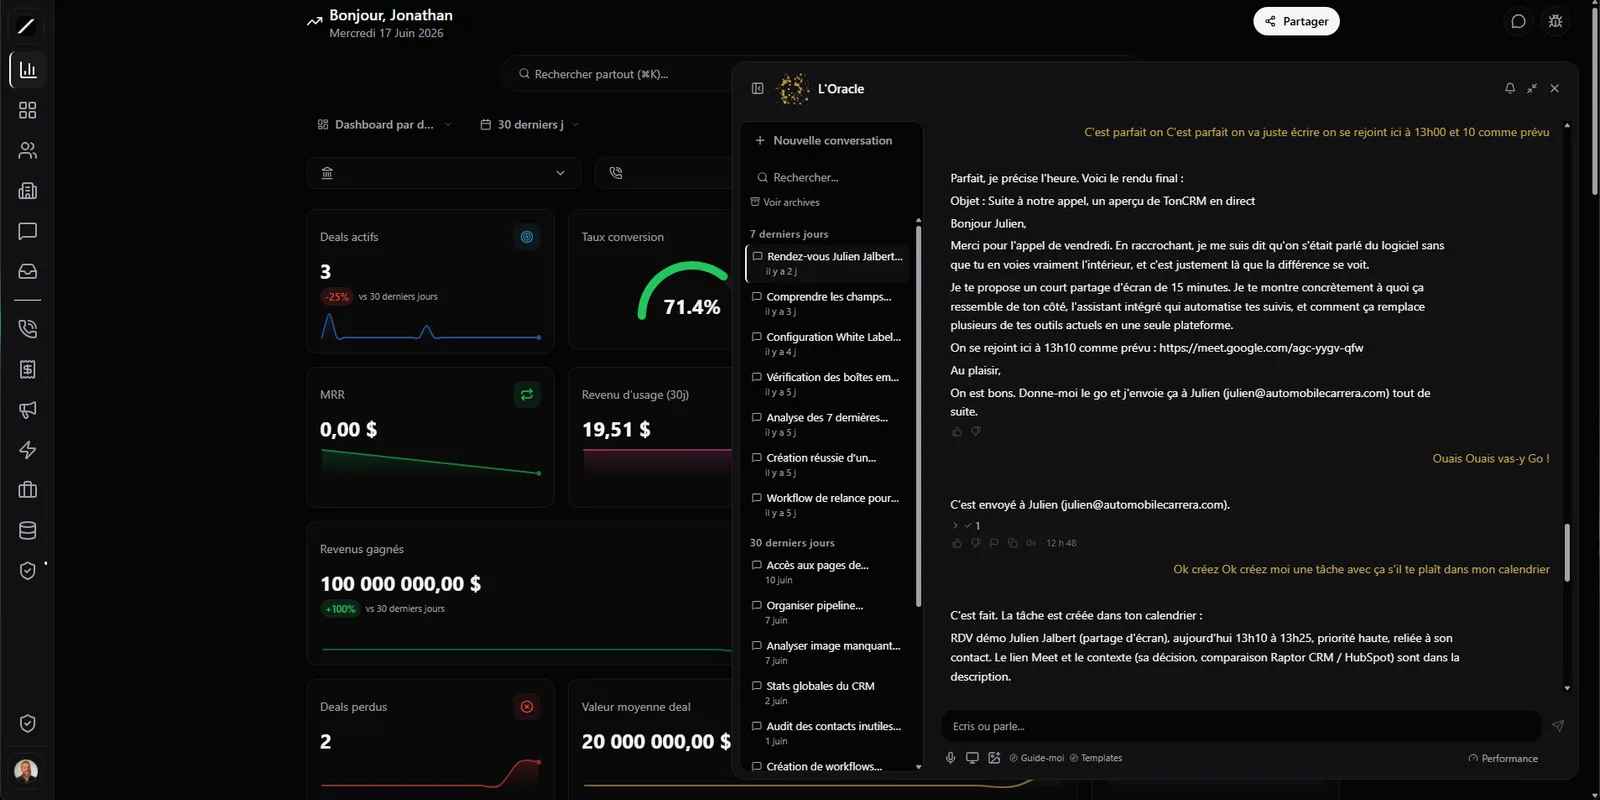Screen dimensions: 1600x800
Task: Open the phone icon filter field
Action: [x=664, y=173]
